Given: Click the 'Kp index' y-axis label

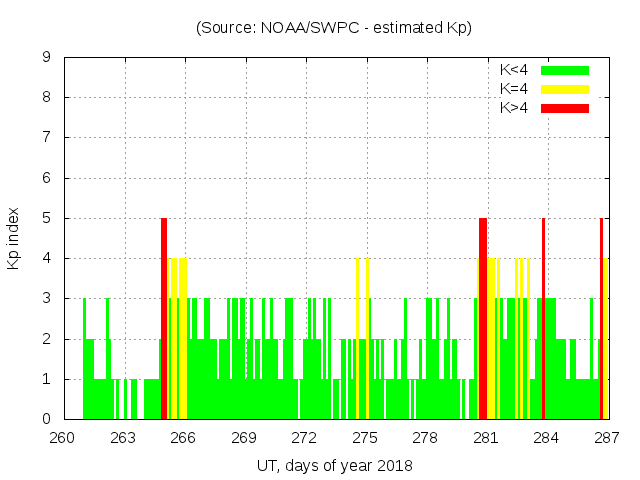Looking at the screenshot, I should 15,238.
